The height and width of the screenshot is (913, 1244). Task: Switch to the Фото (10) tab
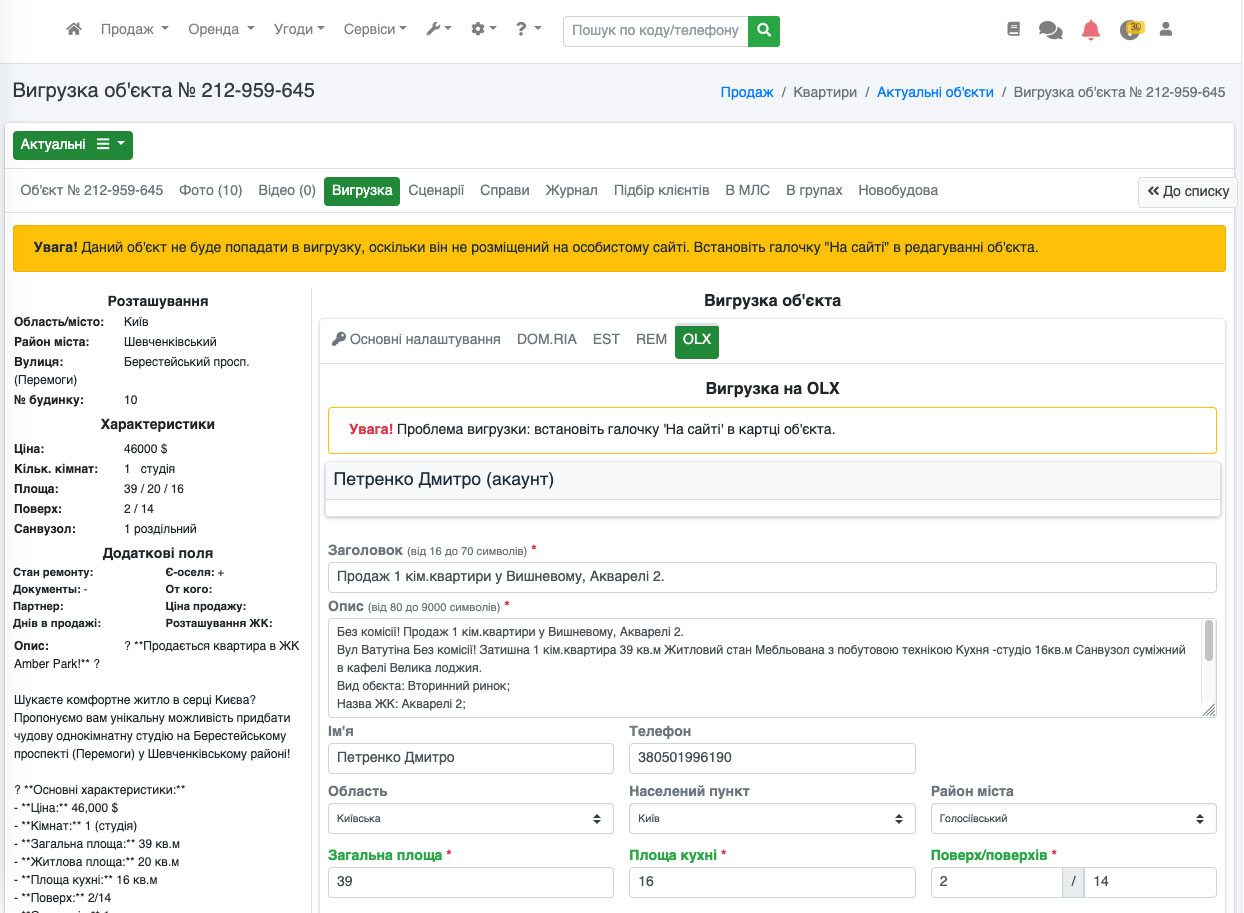click(210, 190)
